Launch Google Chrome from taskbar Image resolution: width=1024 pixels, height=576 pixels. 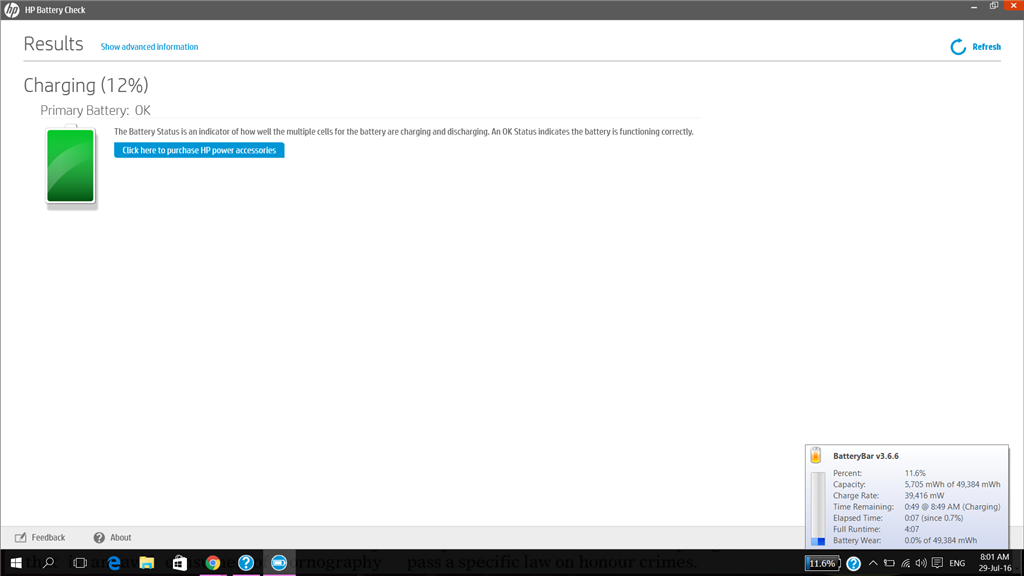(x=213, y=563)
